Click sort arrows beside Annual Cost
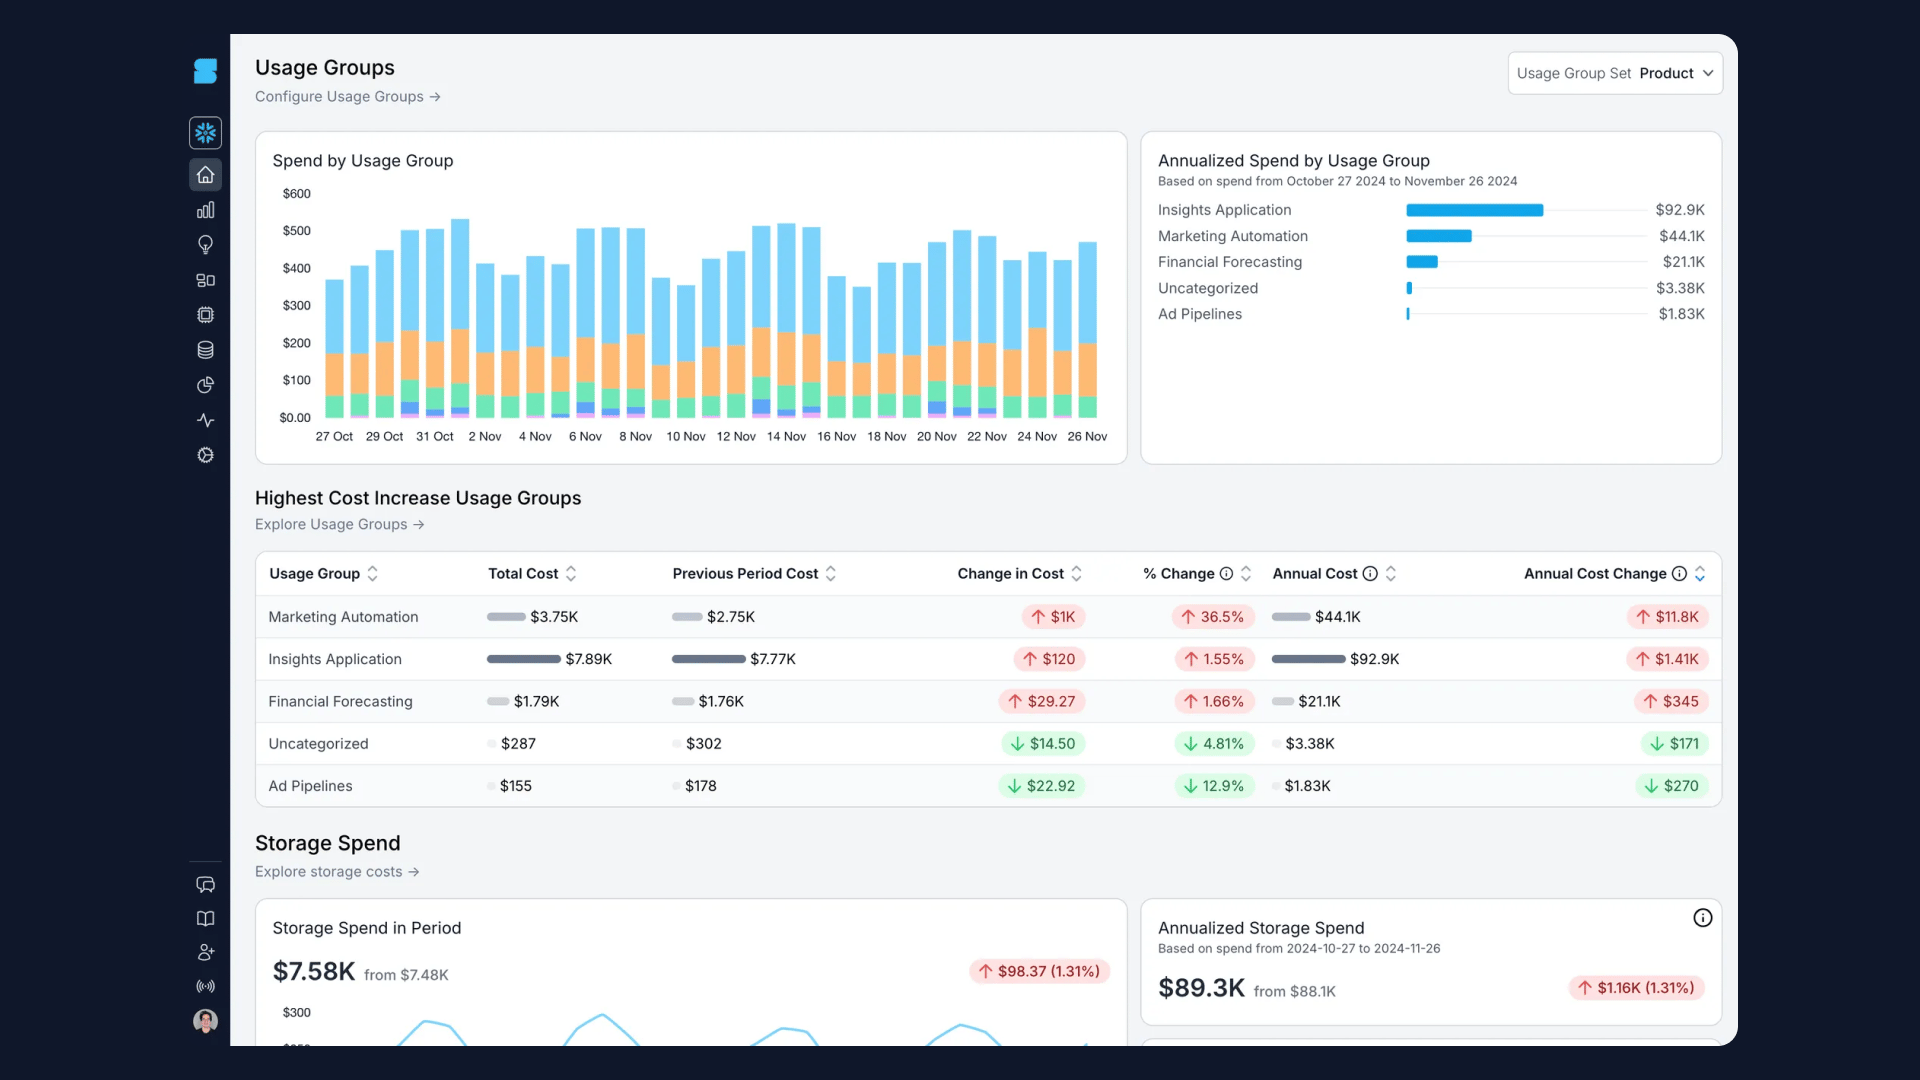The width and height of the screenshot is (1920, 1080). 1390,573
